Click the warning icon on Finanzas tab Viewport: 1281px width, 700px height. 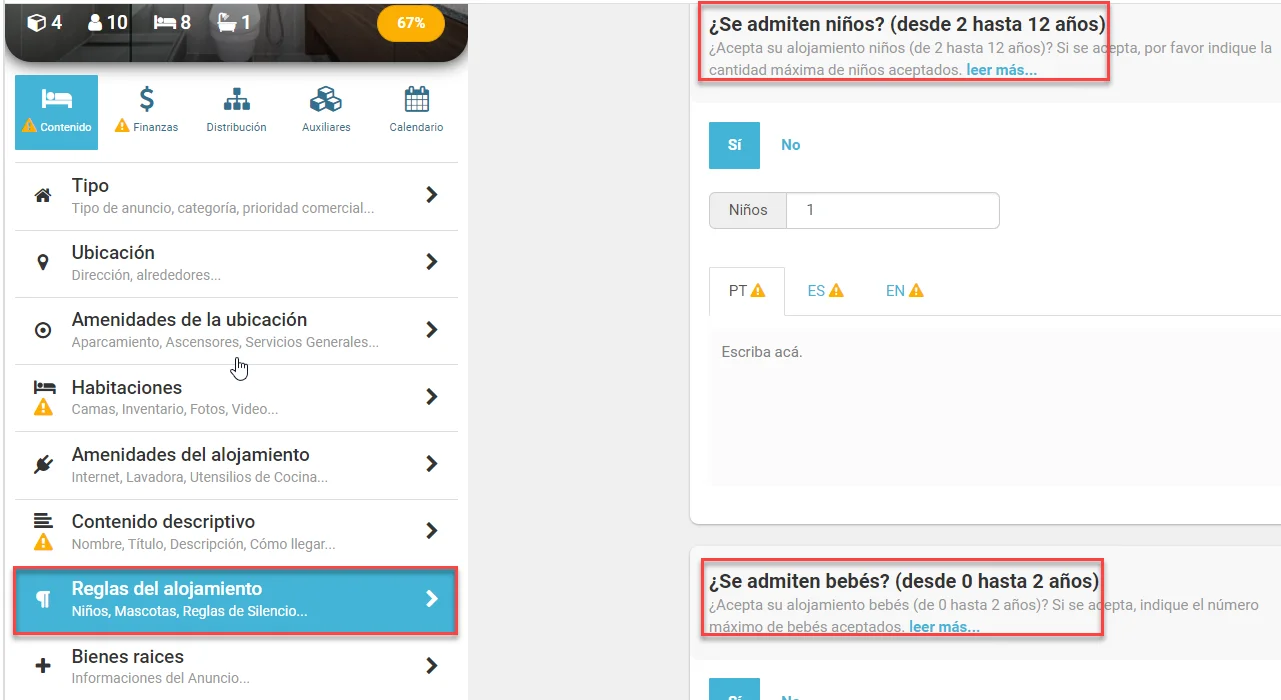(x=122, y=126)
